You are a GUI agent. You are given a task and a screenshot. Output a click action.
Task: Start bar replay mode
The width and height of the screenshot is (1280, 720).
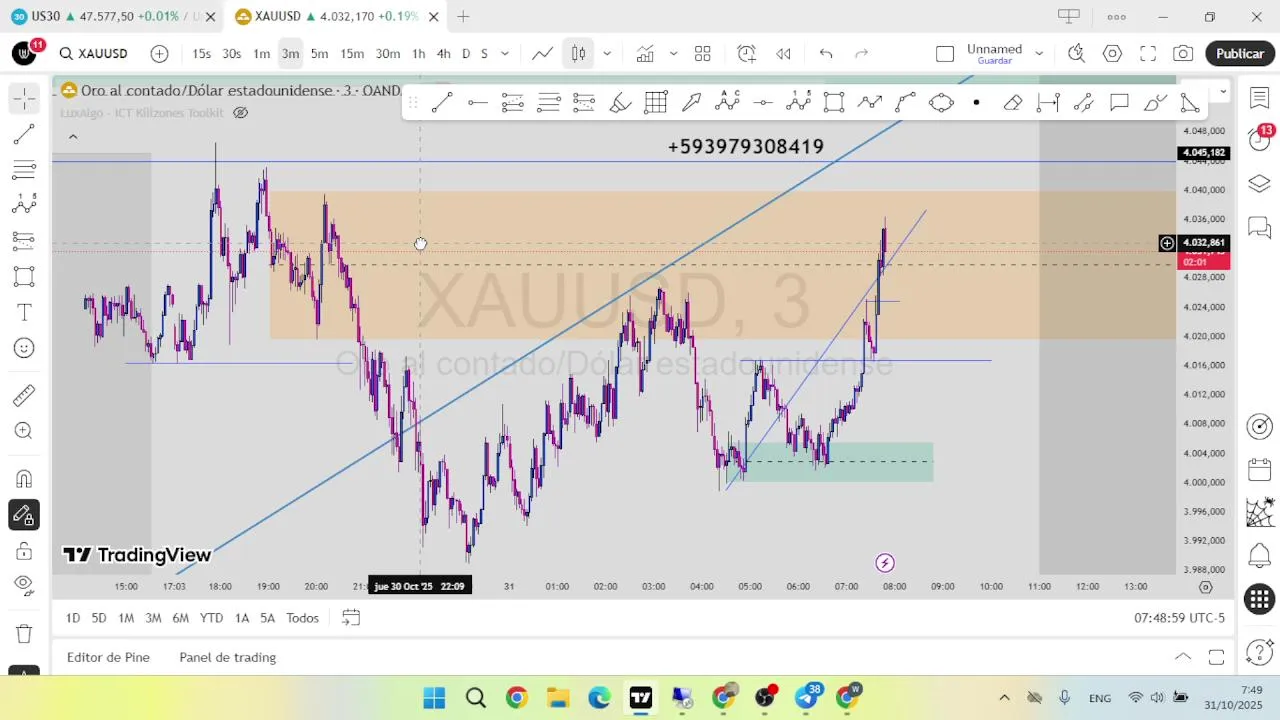784,54
